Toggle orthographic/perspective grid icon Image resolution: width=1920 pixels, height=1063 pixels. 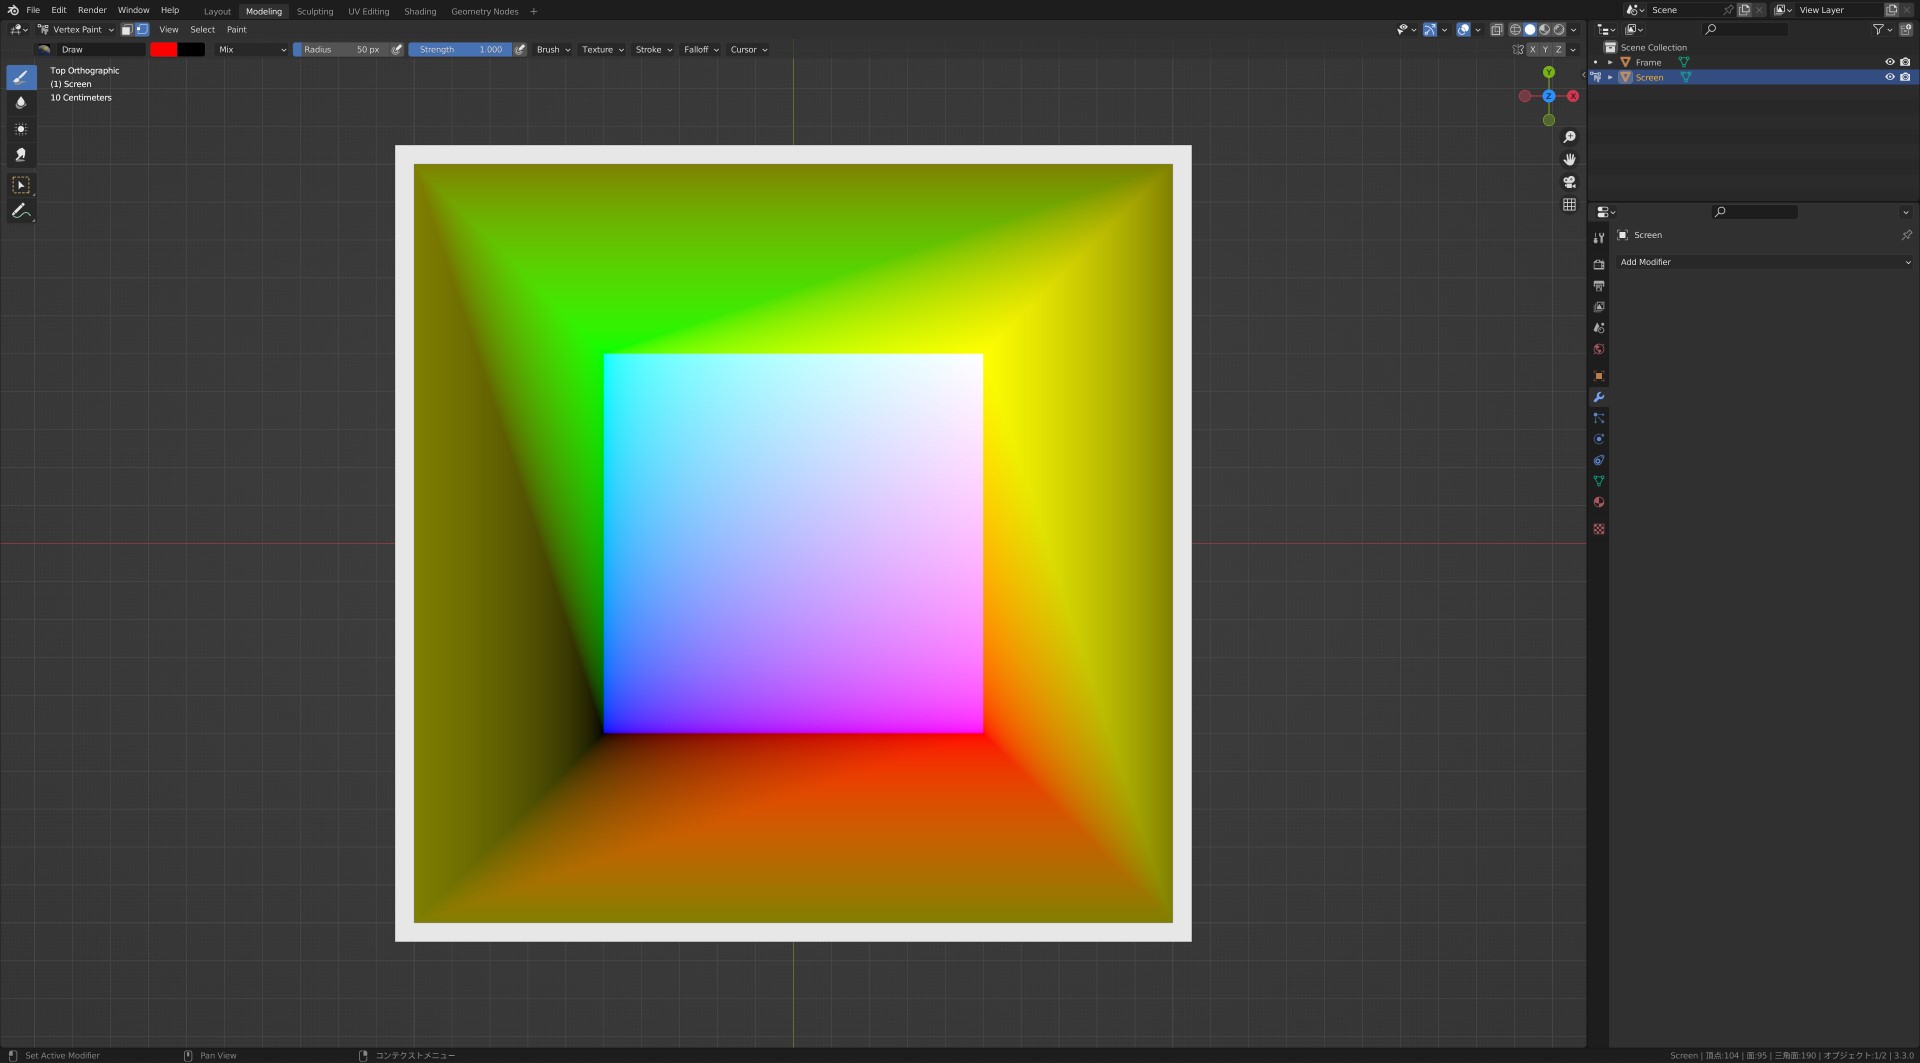point(1569,205)
